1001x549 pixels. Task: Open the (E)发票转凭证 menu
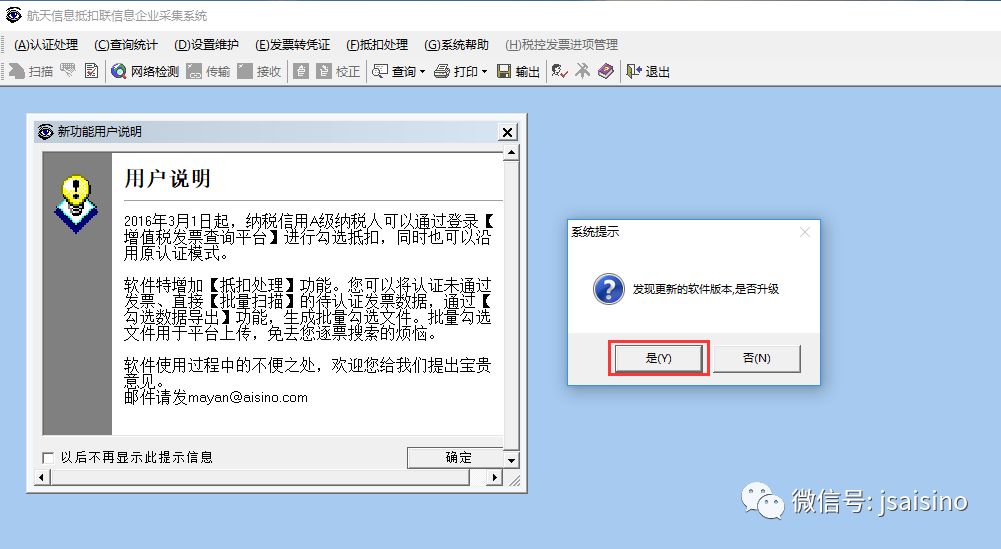point(292,45)
